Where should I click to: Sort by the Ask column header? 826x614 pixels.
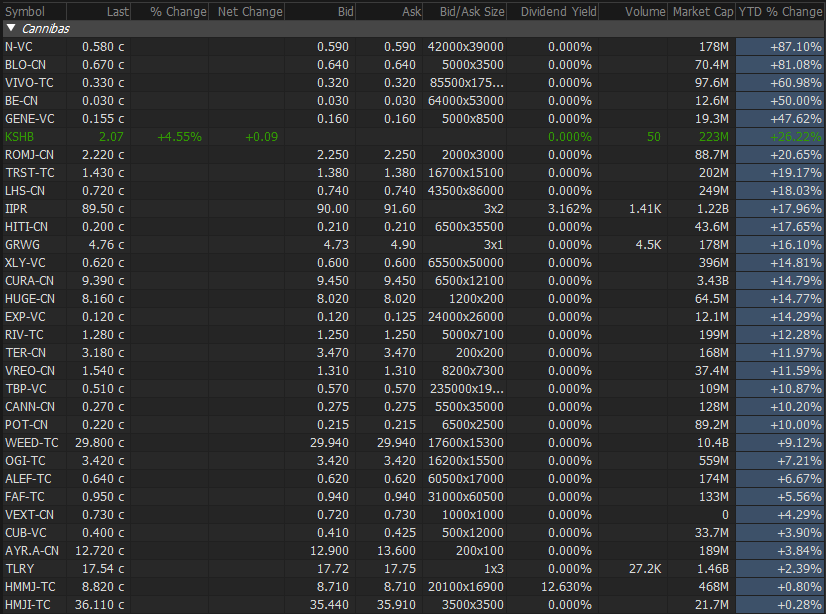(411, 11)
